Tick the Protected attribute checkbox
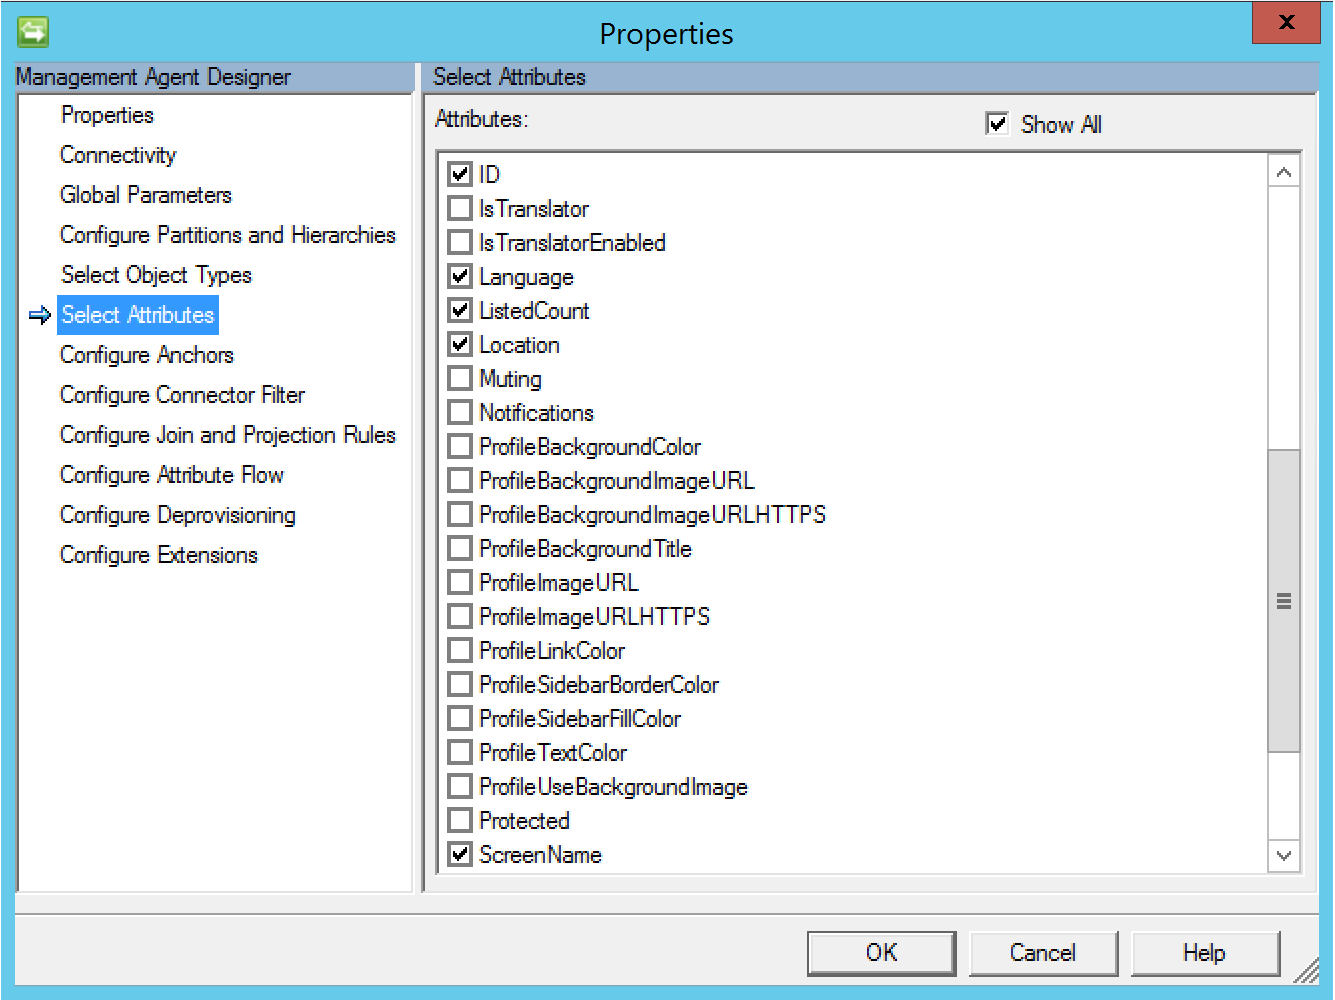The image size is (1335, 1000). (x=460, y=821)
